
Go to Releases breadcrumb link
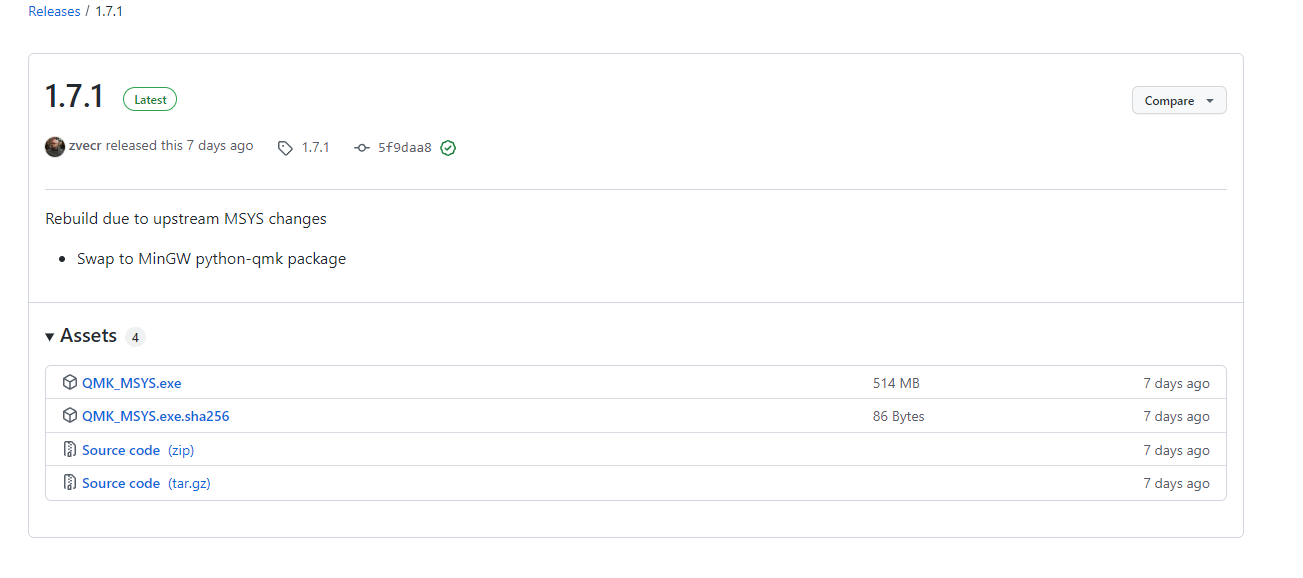54,12
